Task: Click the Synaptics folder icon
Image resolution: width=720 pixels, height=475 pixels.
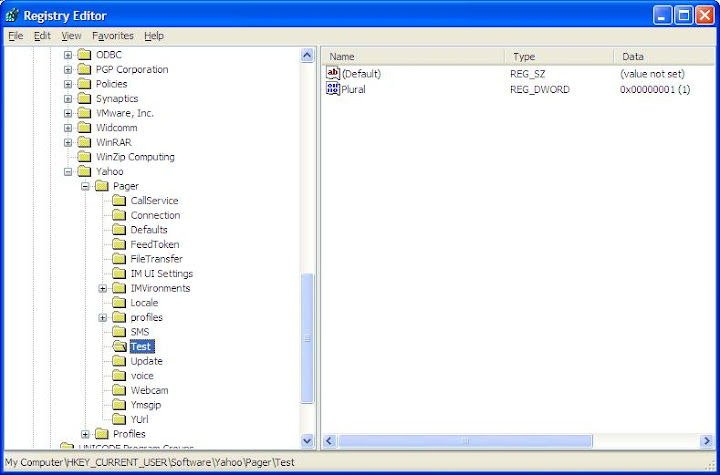Action: tap(84, 98)
